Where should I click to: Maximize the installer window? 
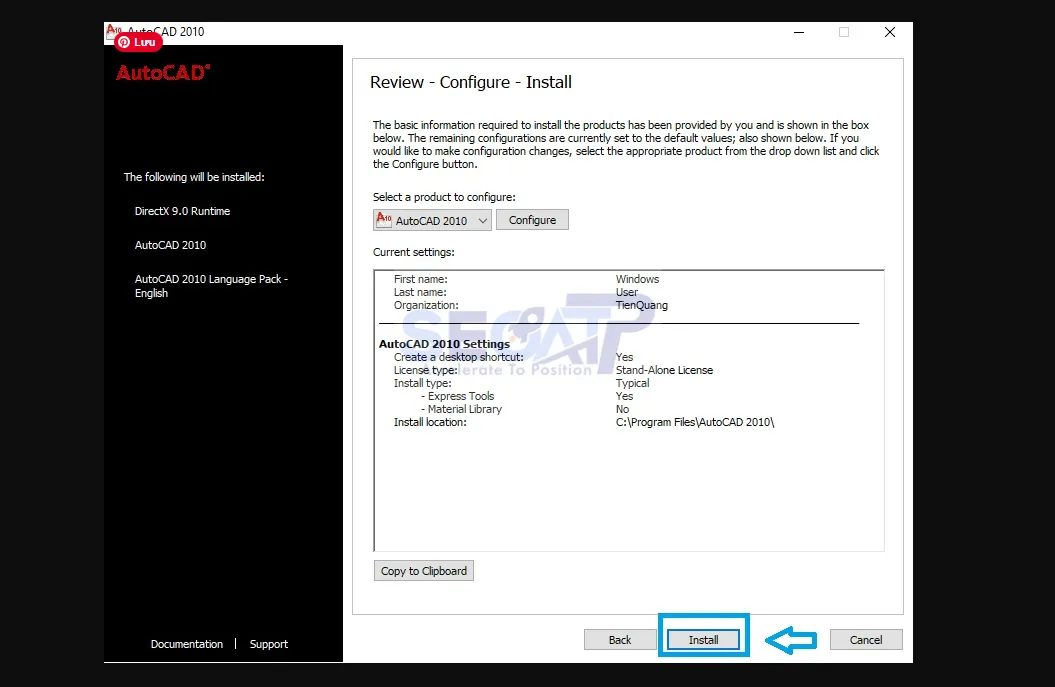tap(844, 32)
